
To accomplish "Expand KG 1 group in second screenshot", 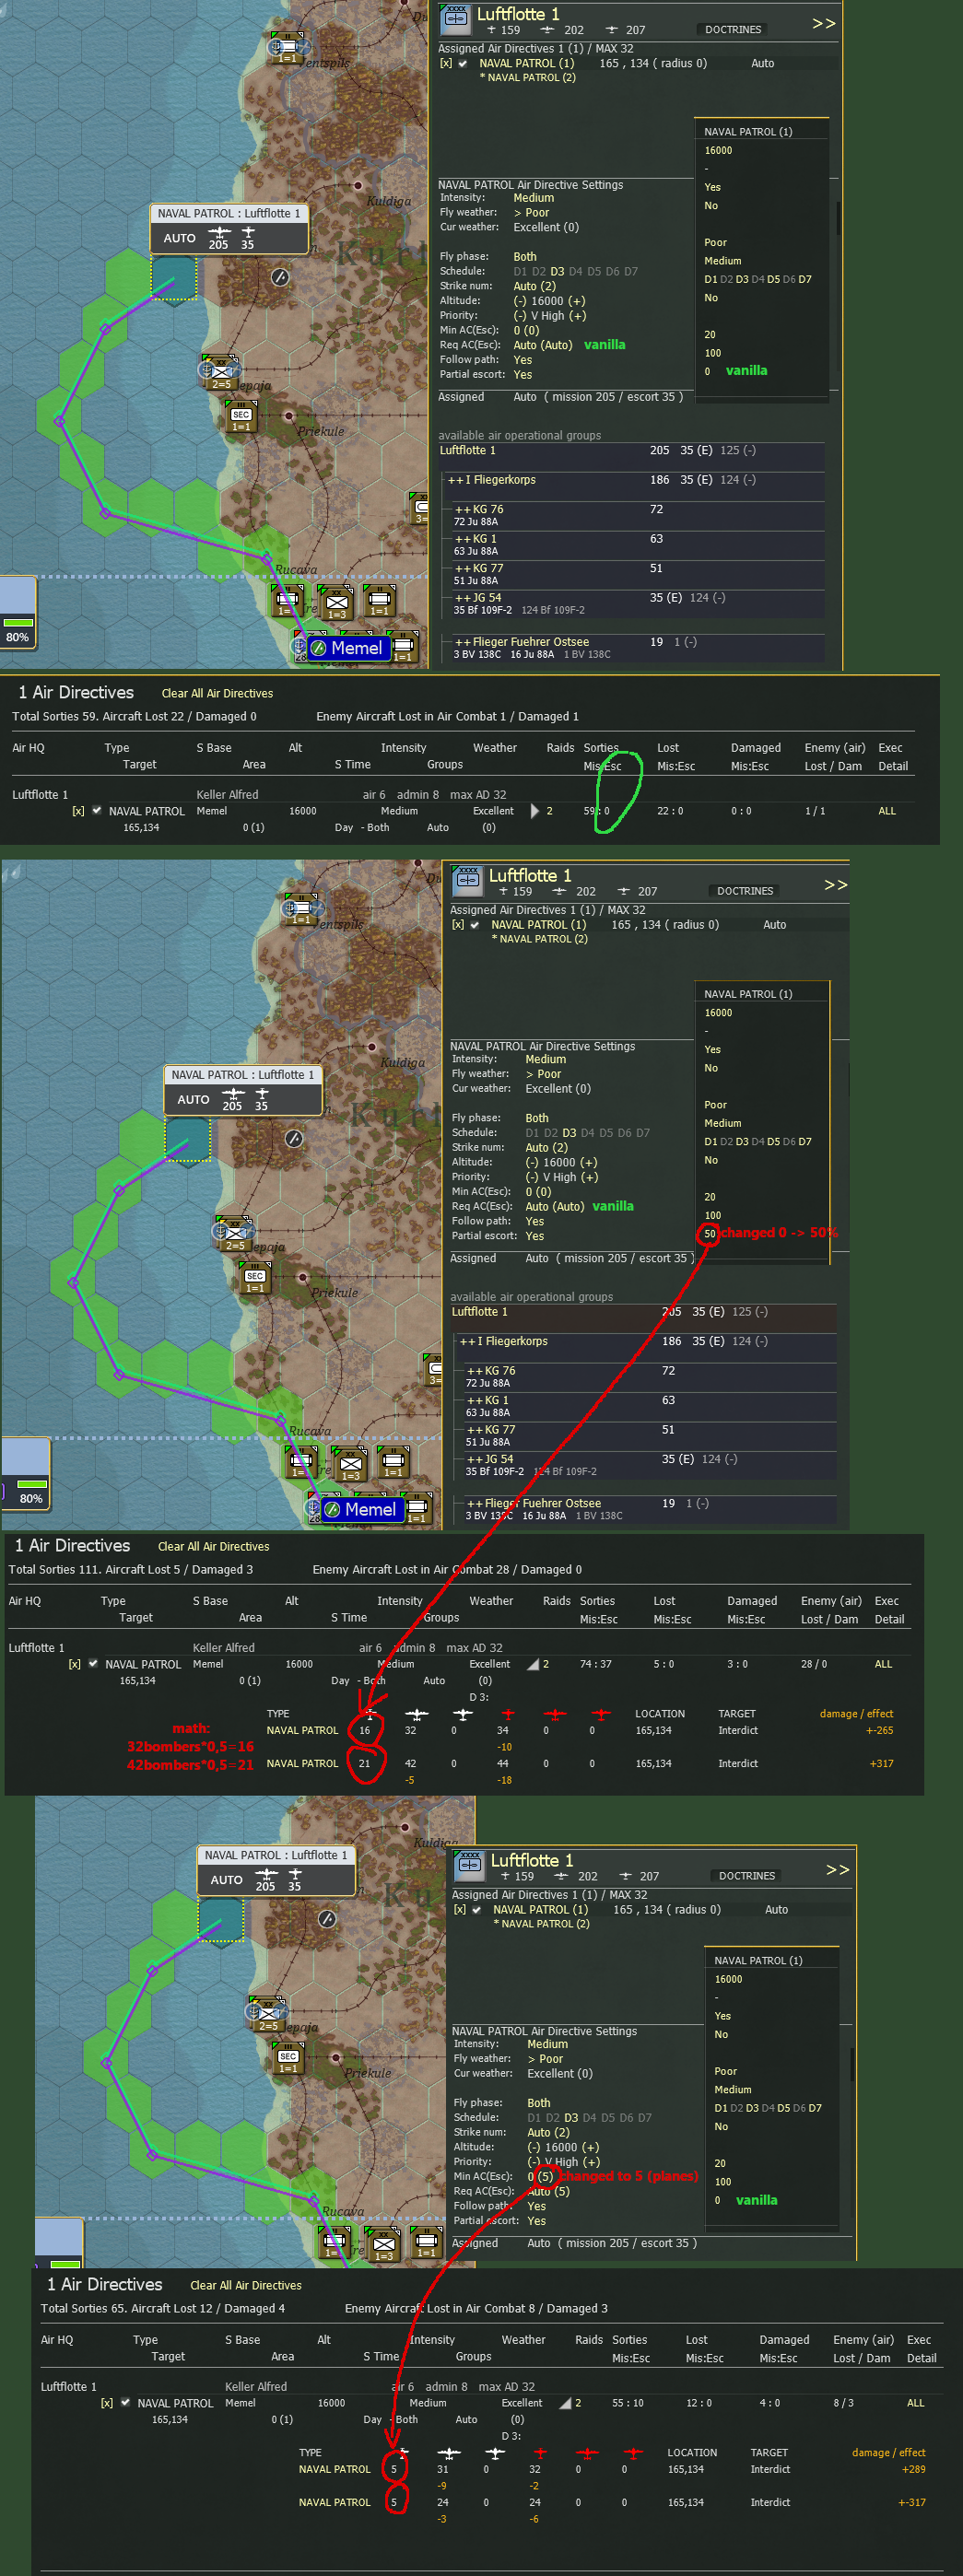I will (x=475, y=1401).
